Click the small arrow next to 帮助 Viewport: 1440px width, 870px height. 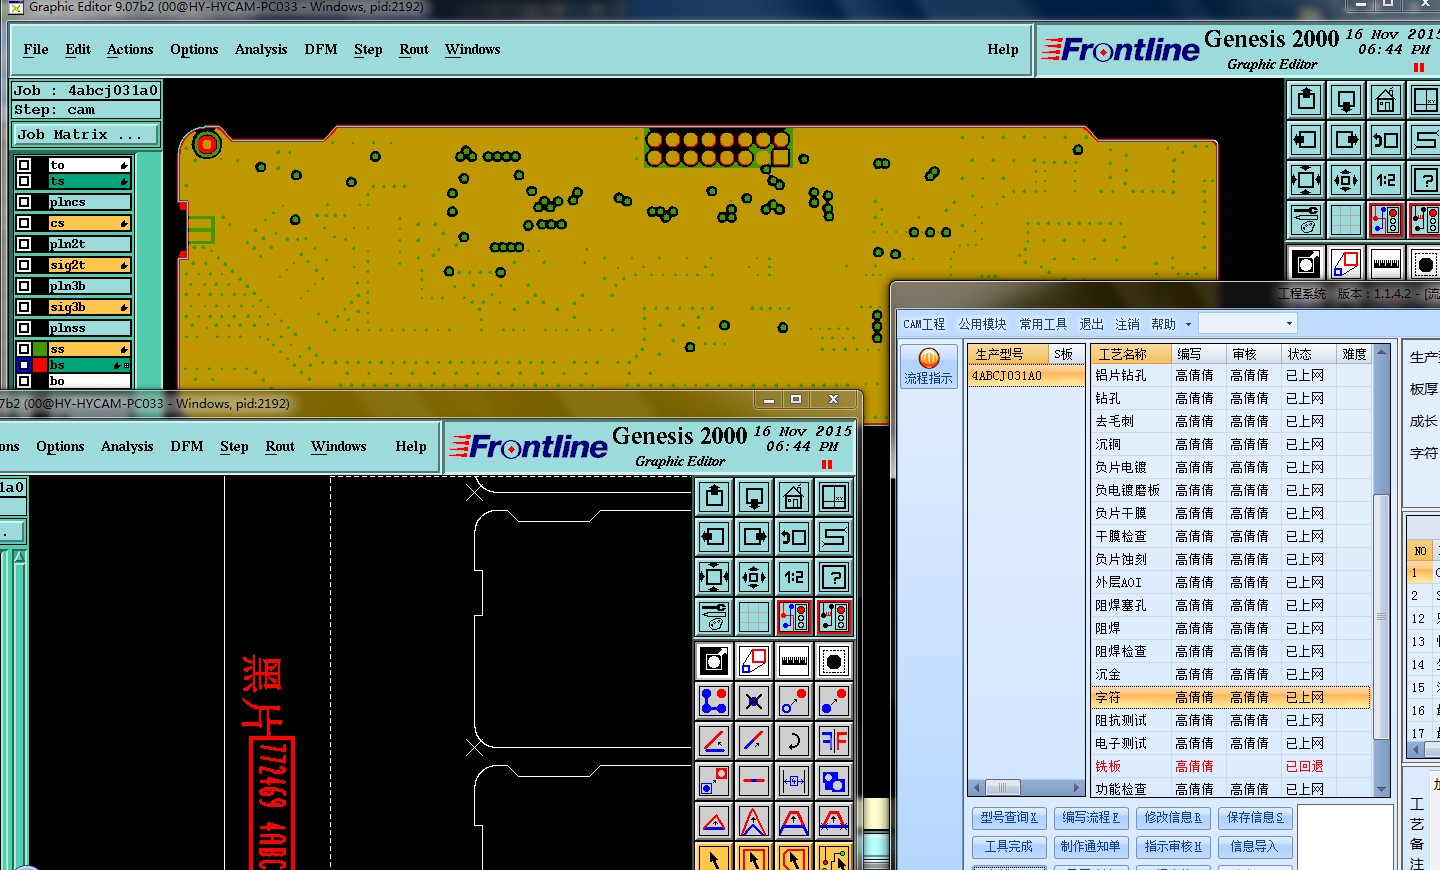[1188, 324]
